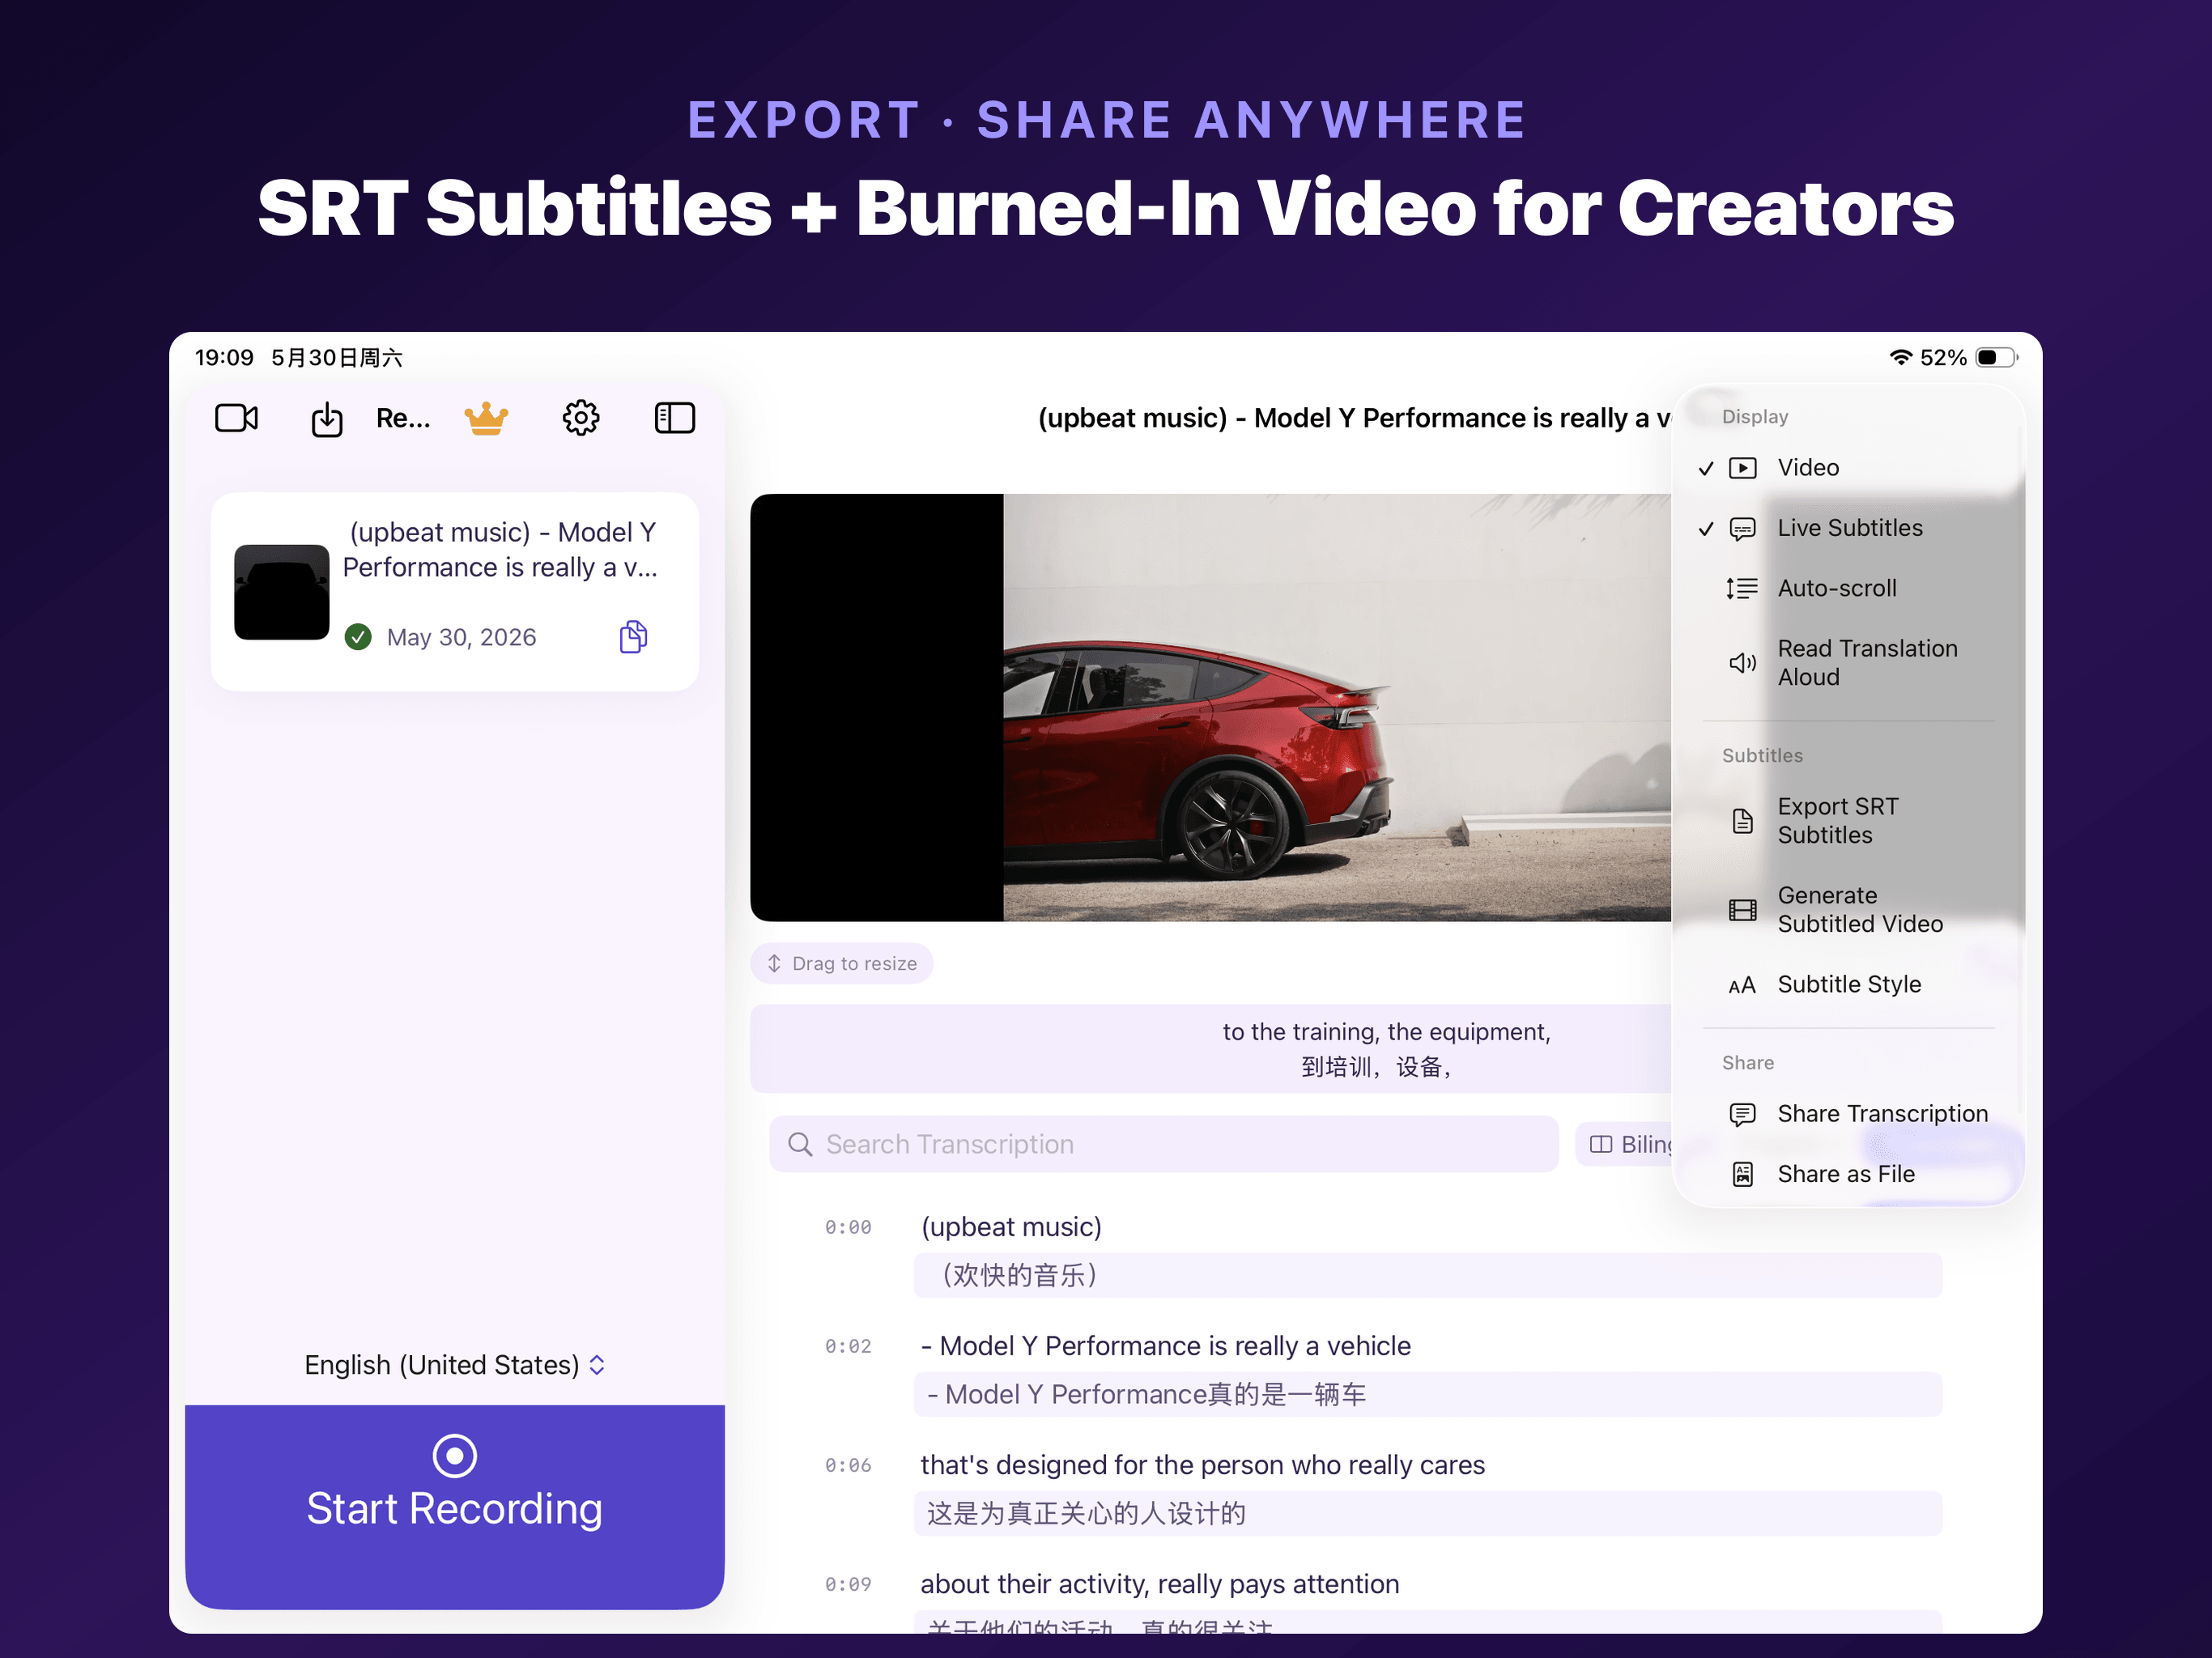Screen dimensions: 2212x1658
Task: Click the 0:06 timestamp
Action: coord(848,1465)
